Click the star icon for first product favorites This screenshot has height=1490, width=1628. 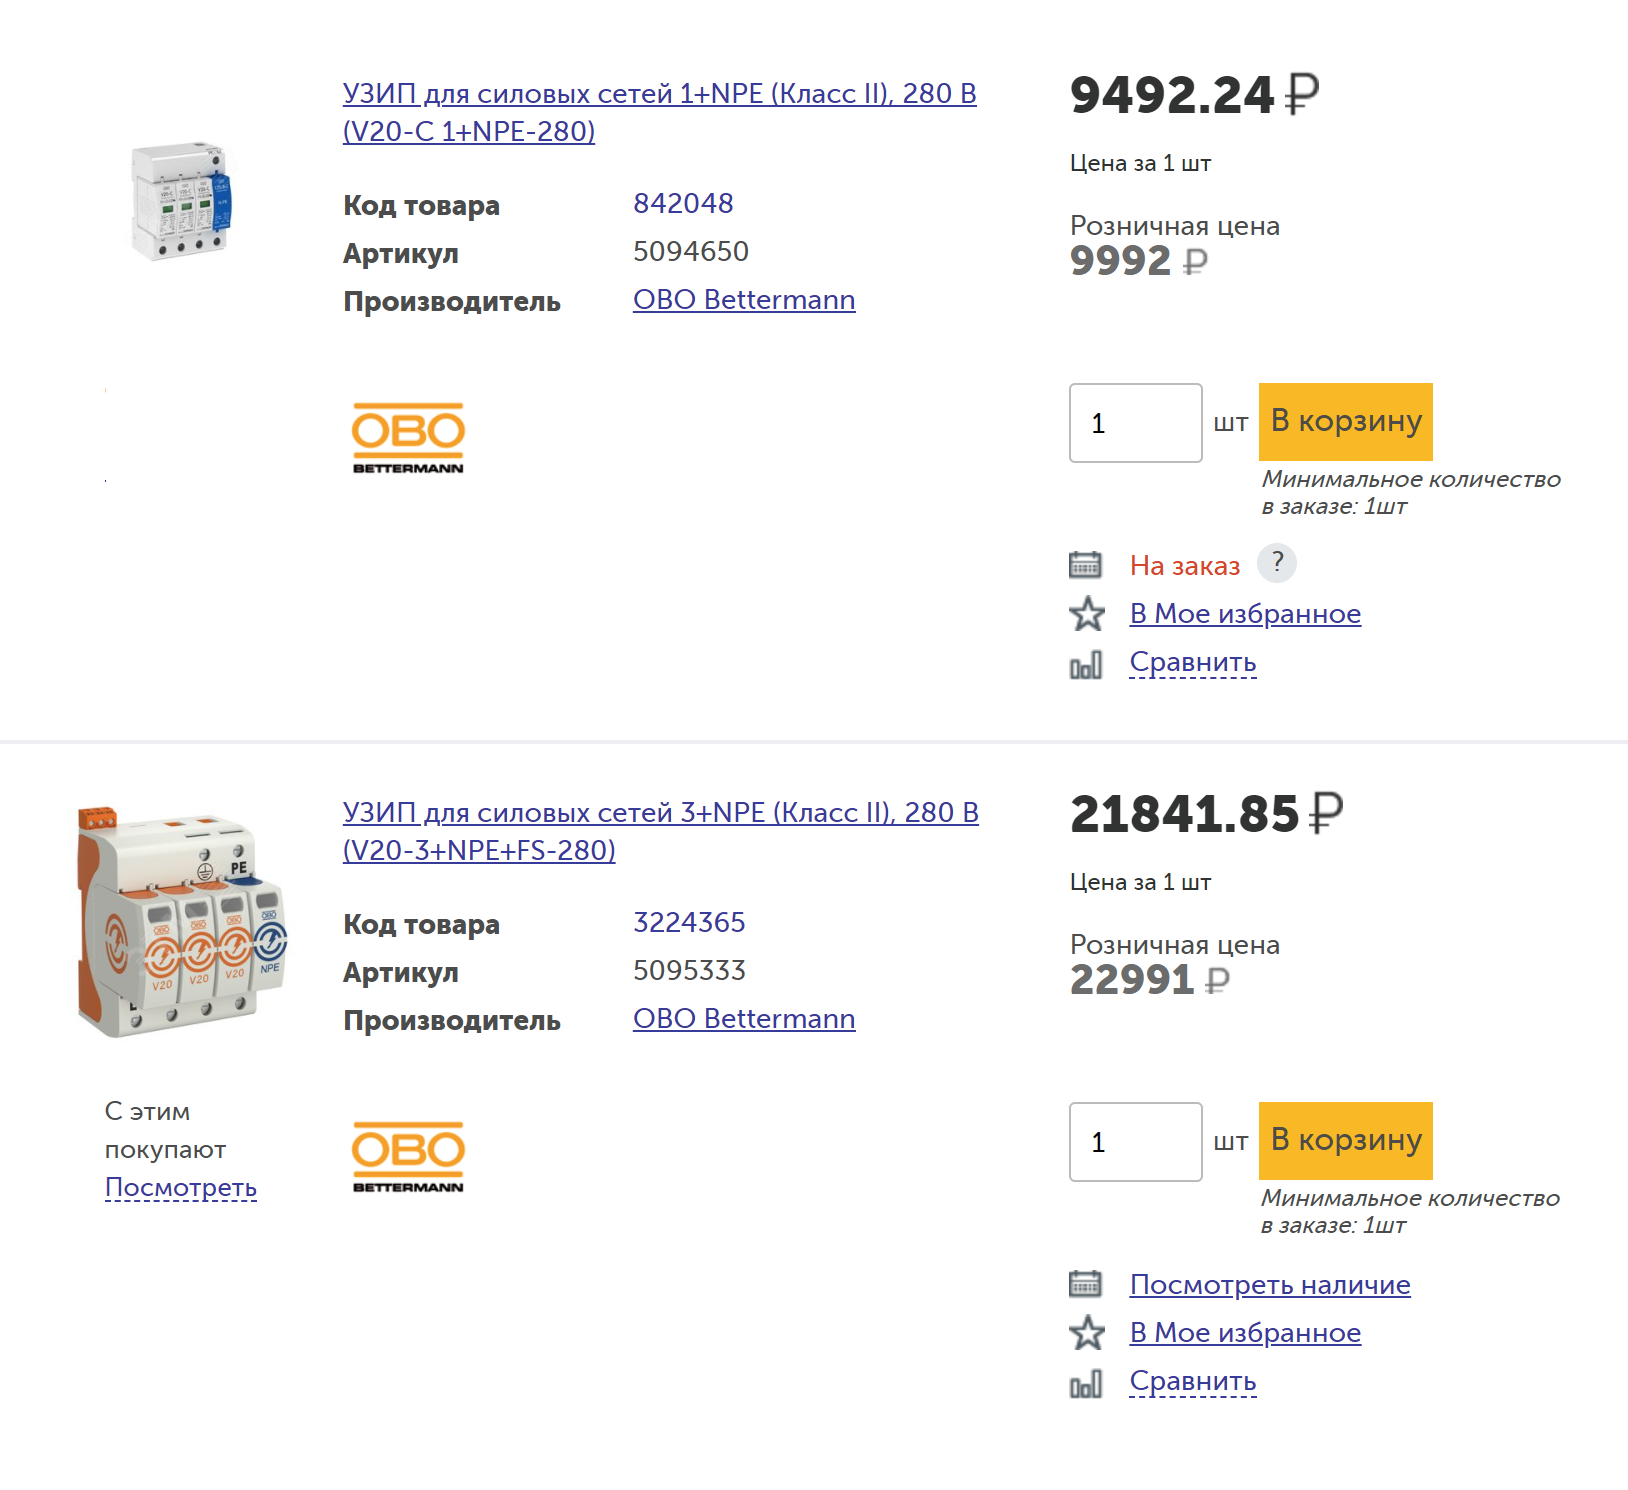point(1087,614)
